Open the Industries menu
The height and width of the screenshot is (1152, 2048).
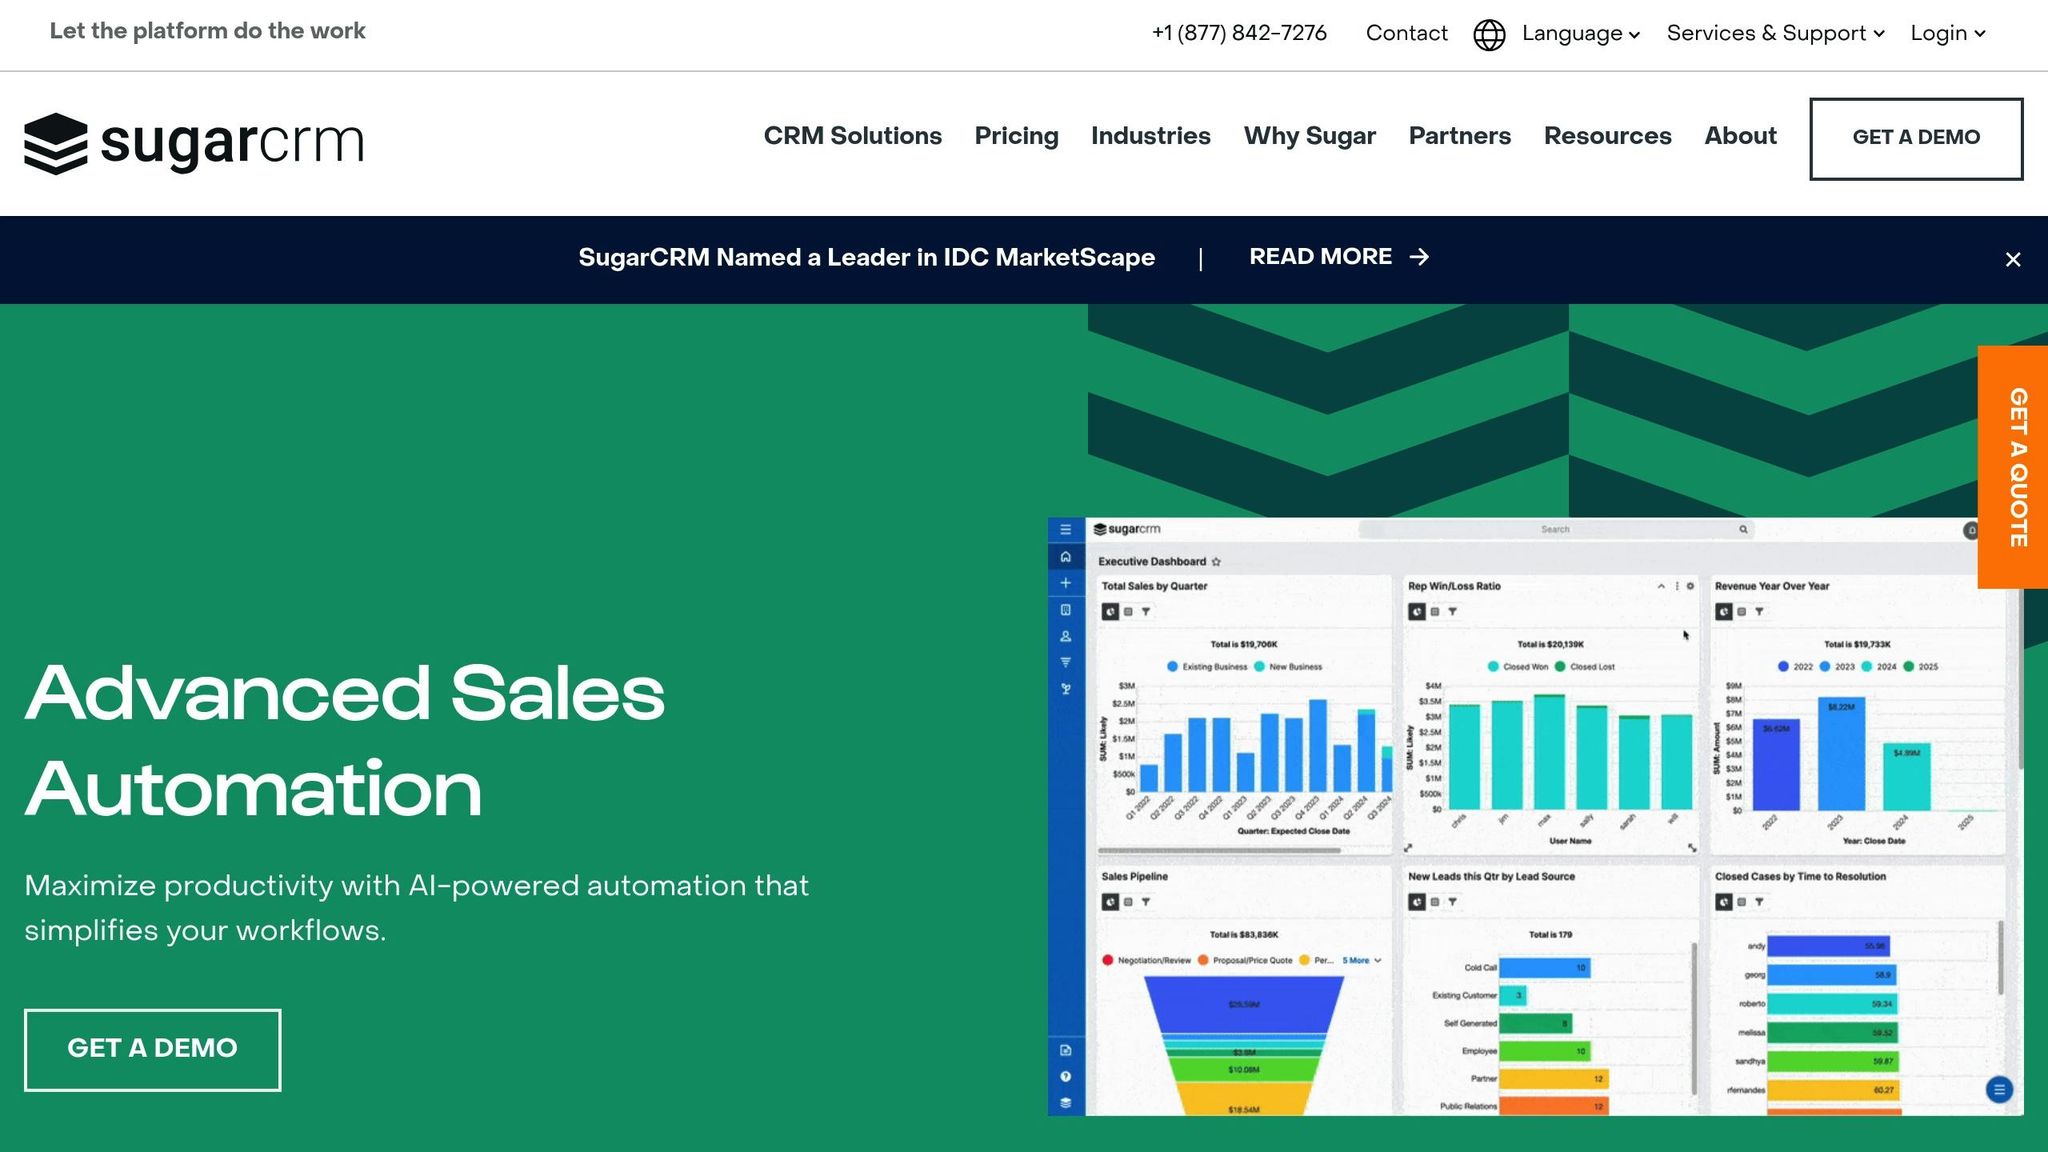pyautogui.click(x=1151, y=136)
